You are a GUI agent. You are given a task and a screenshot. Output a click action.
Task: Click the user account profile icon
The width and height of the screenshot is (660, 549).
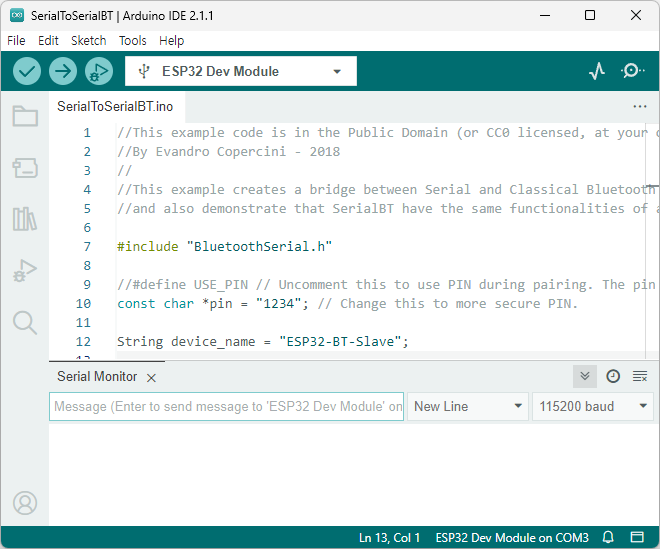pyautogui.click(x=25, y=503)
